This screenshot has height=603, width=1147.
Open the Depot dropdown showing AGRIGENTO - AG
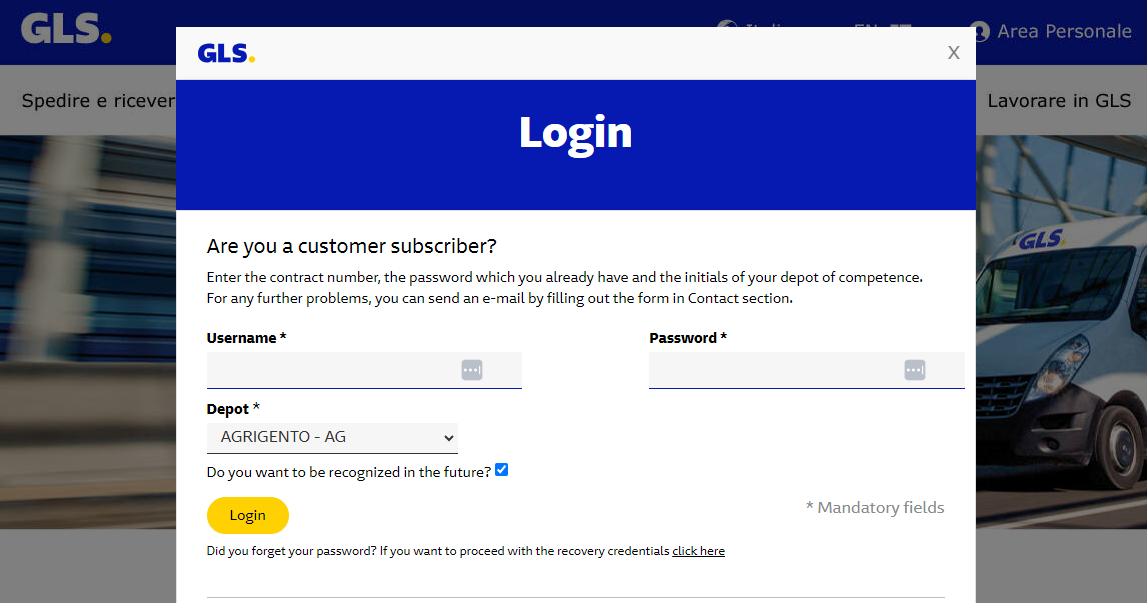coord(332,437)
